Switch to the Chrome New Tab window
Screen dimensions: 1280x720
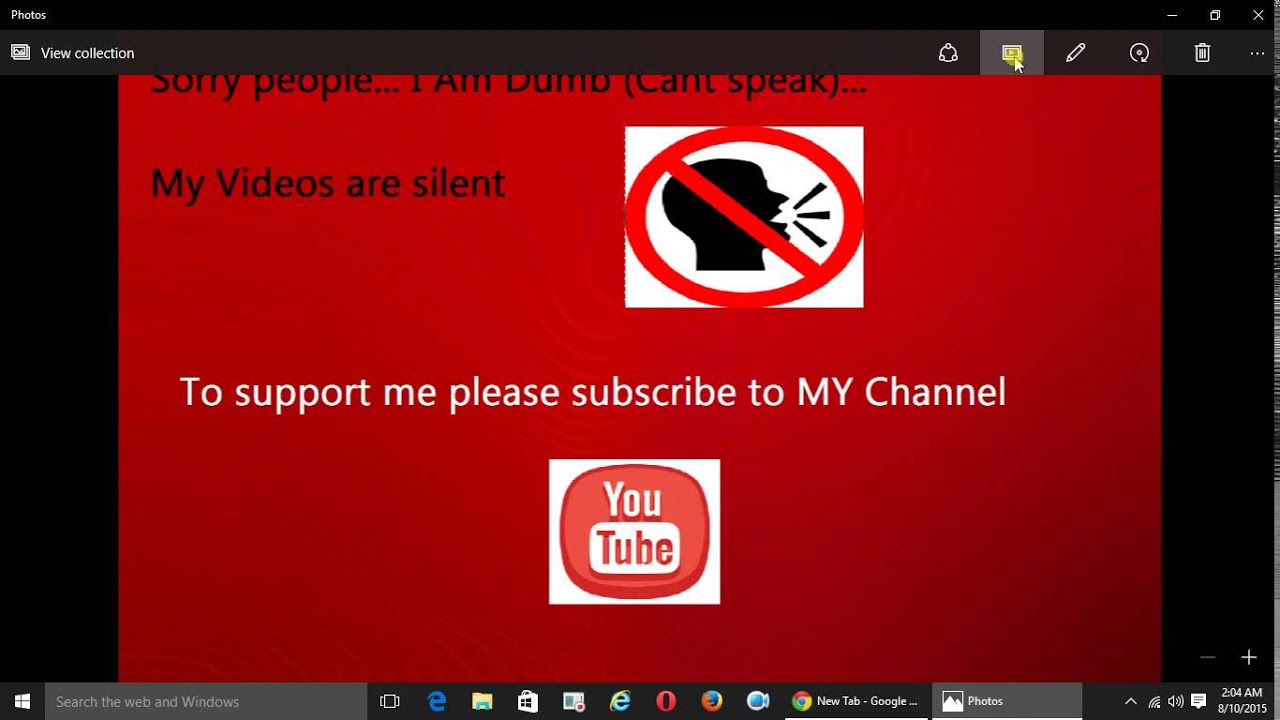[855, 701]
